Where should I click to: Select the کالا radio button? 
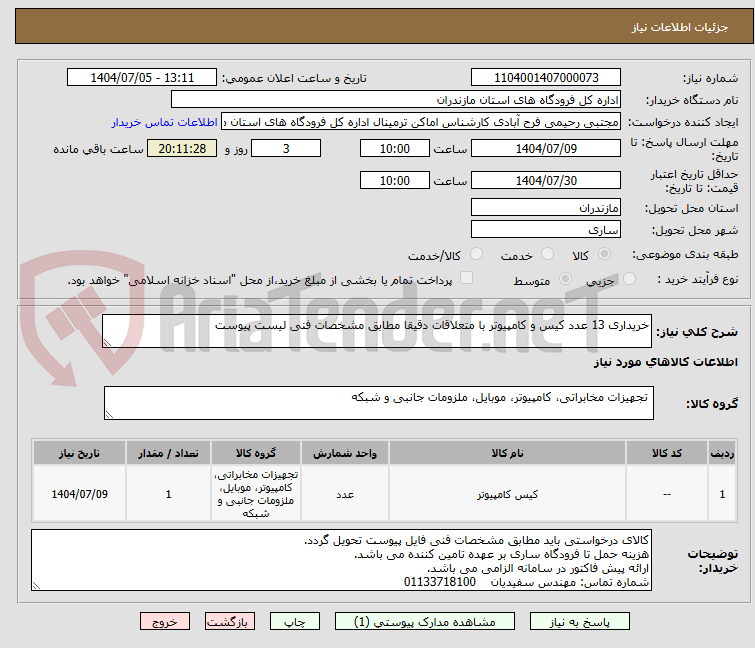(x=604, y=254)
